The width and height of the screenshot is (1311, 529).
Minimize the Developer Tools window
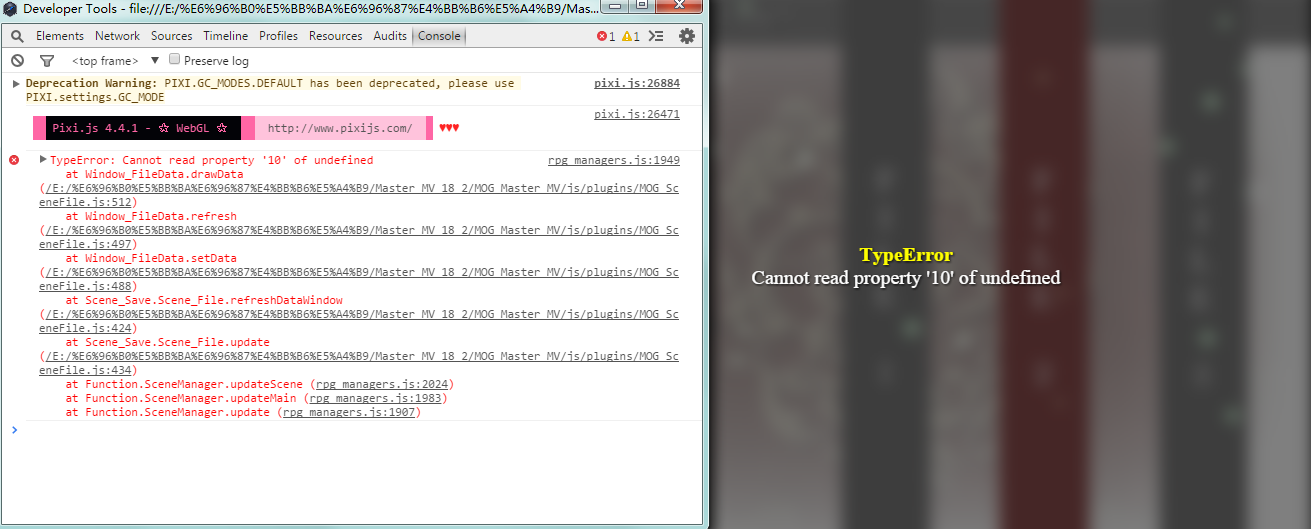pos(615,6)
